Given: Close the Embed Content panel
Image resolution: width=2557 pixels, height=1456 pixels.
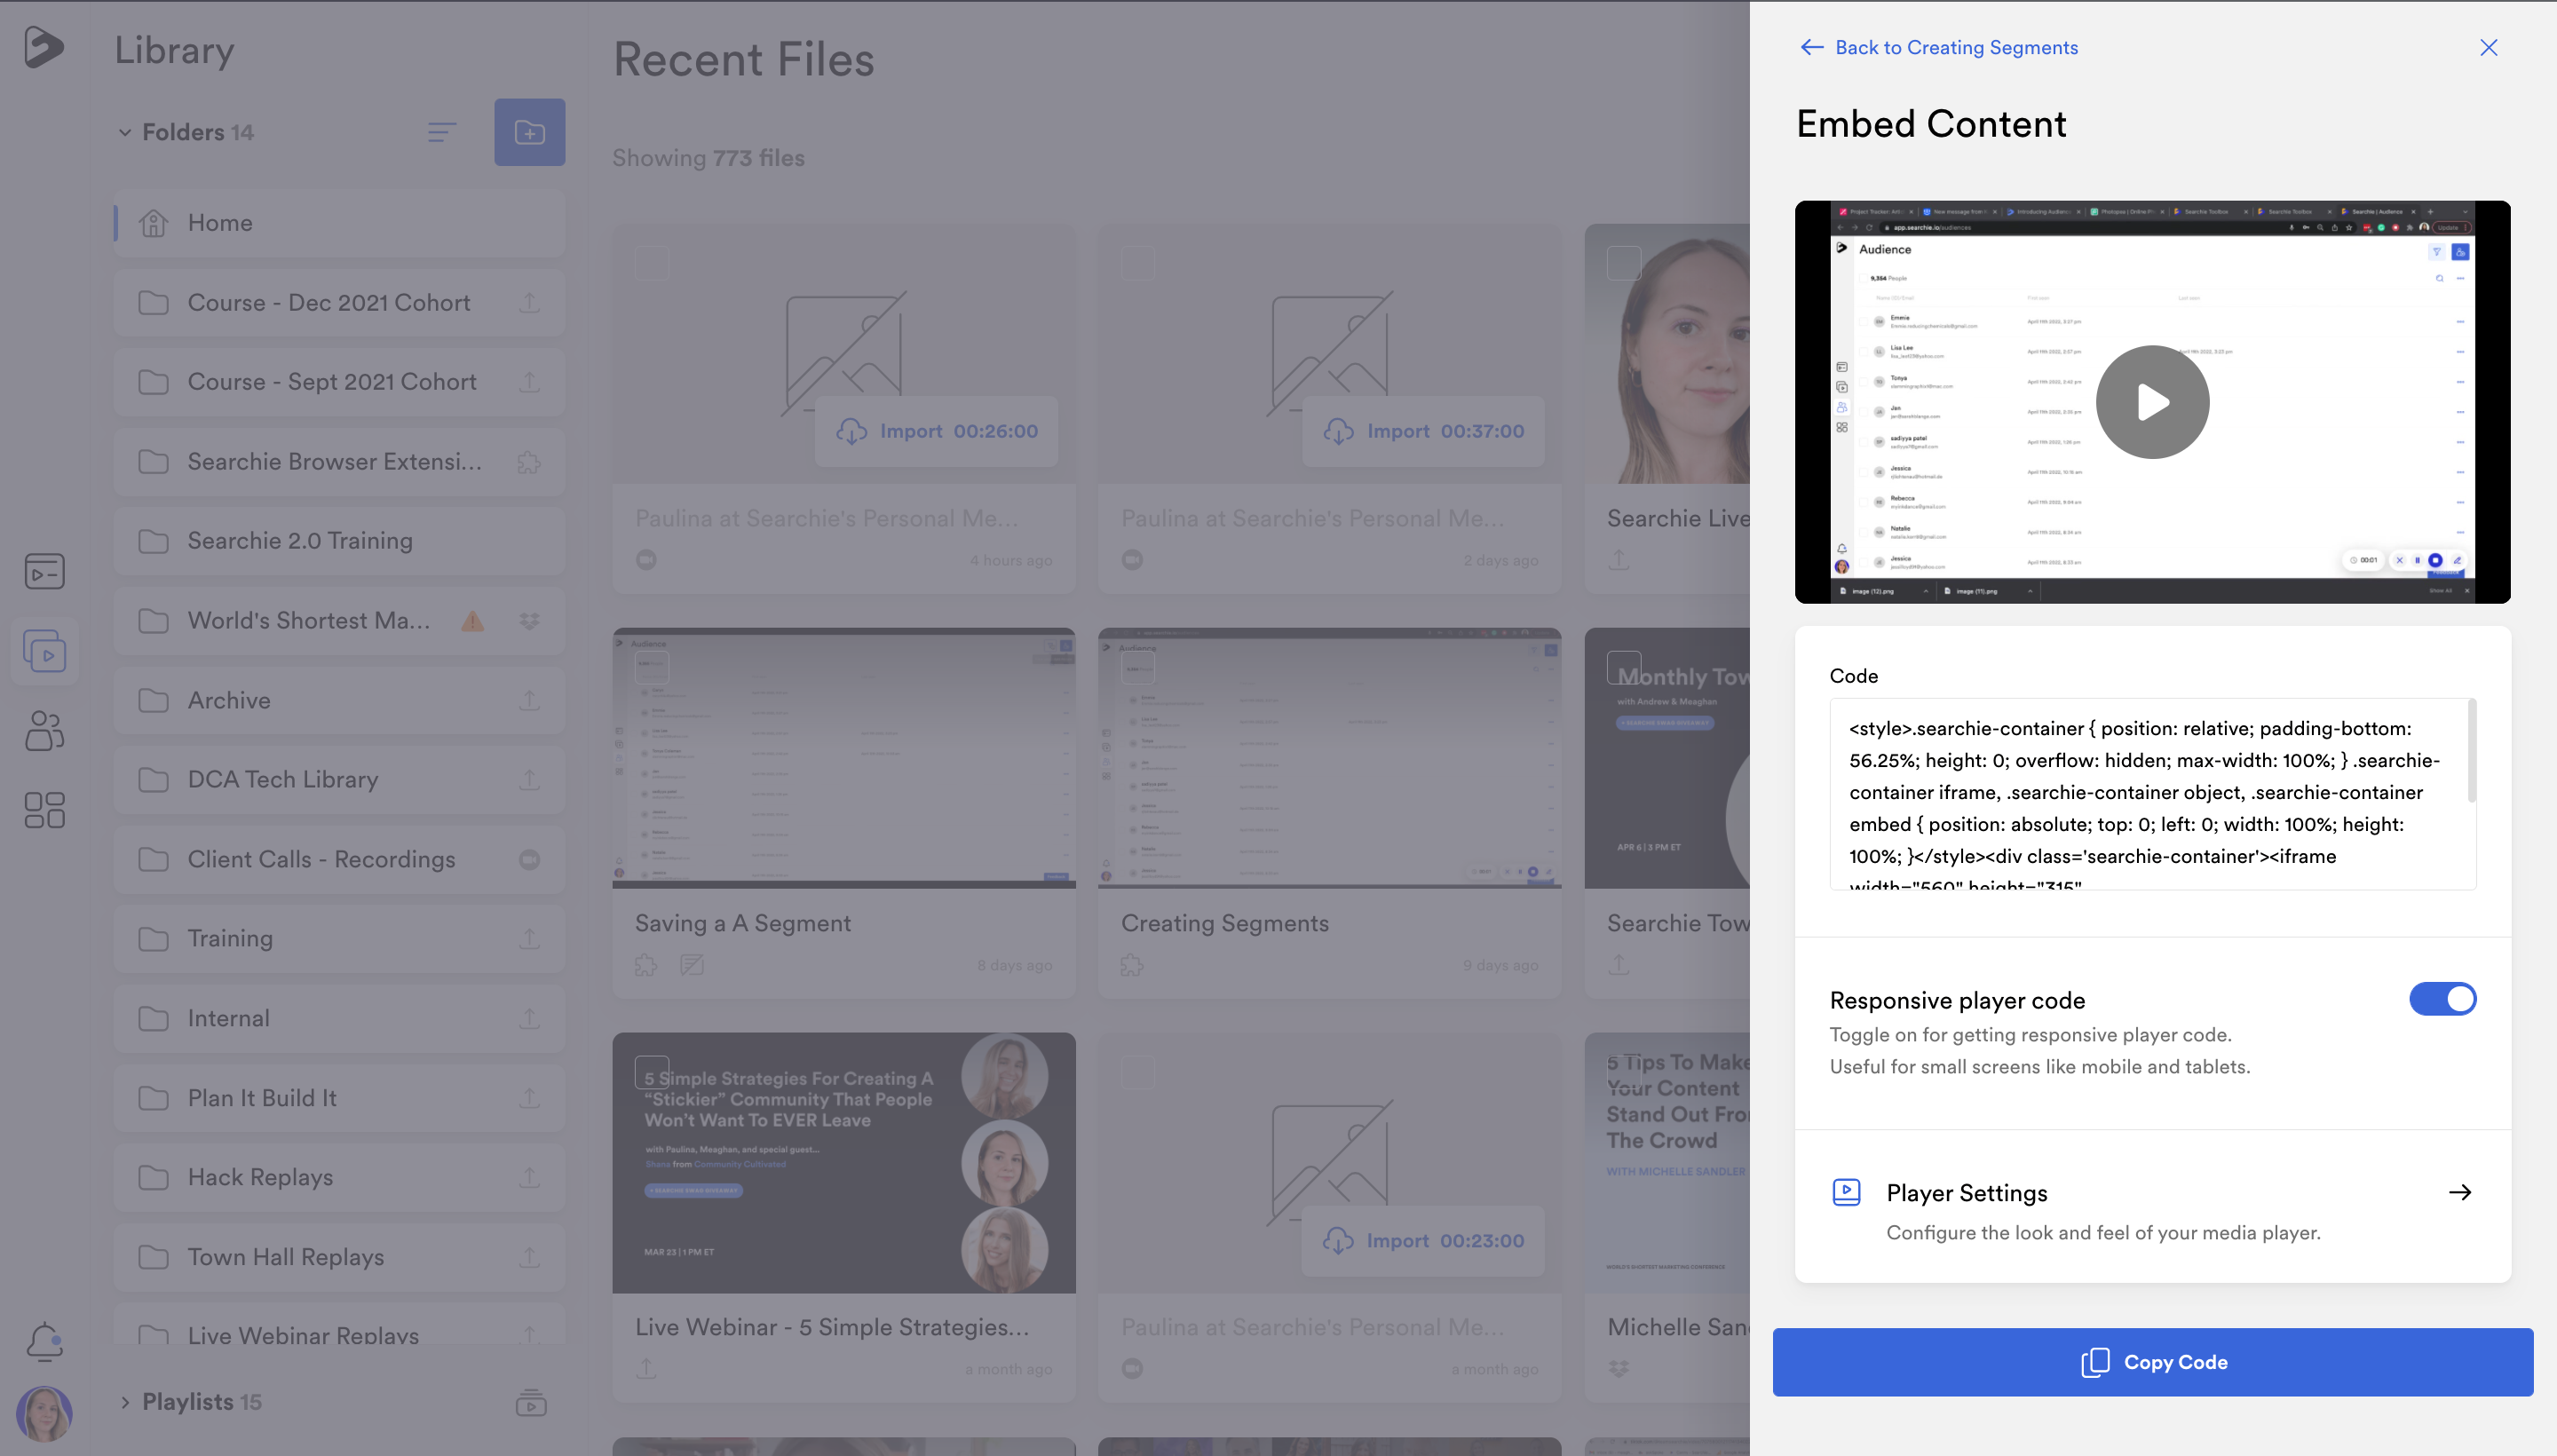Looking at the screenshot, I should (x=2489, y=47).
